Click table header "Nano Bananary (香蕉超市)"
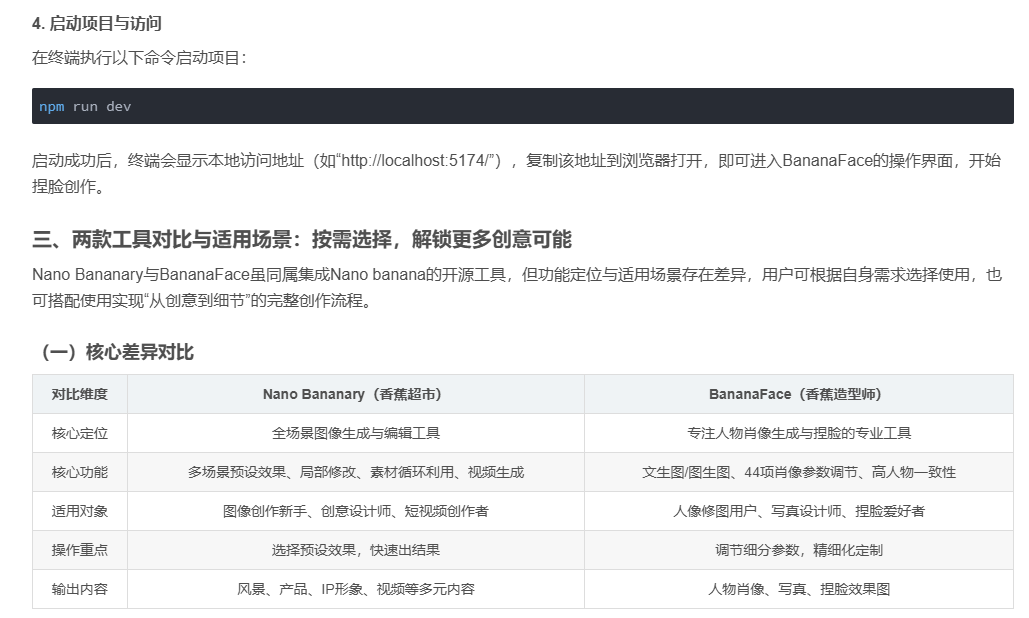 tap(356, 394)
